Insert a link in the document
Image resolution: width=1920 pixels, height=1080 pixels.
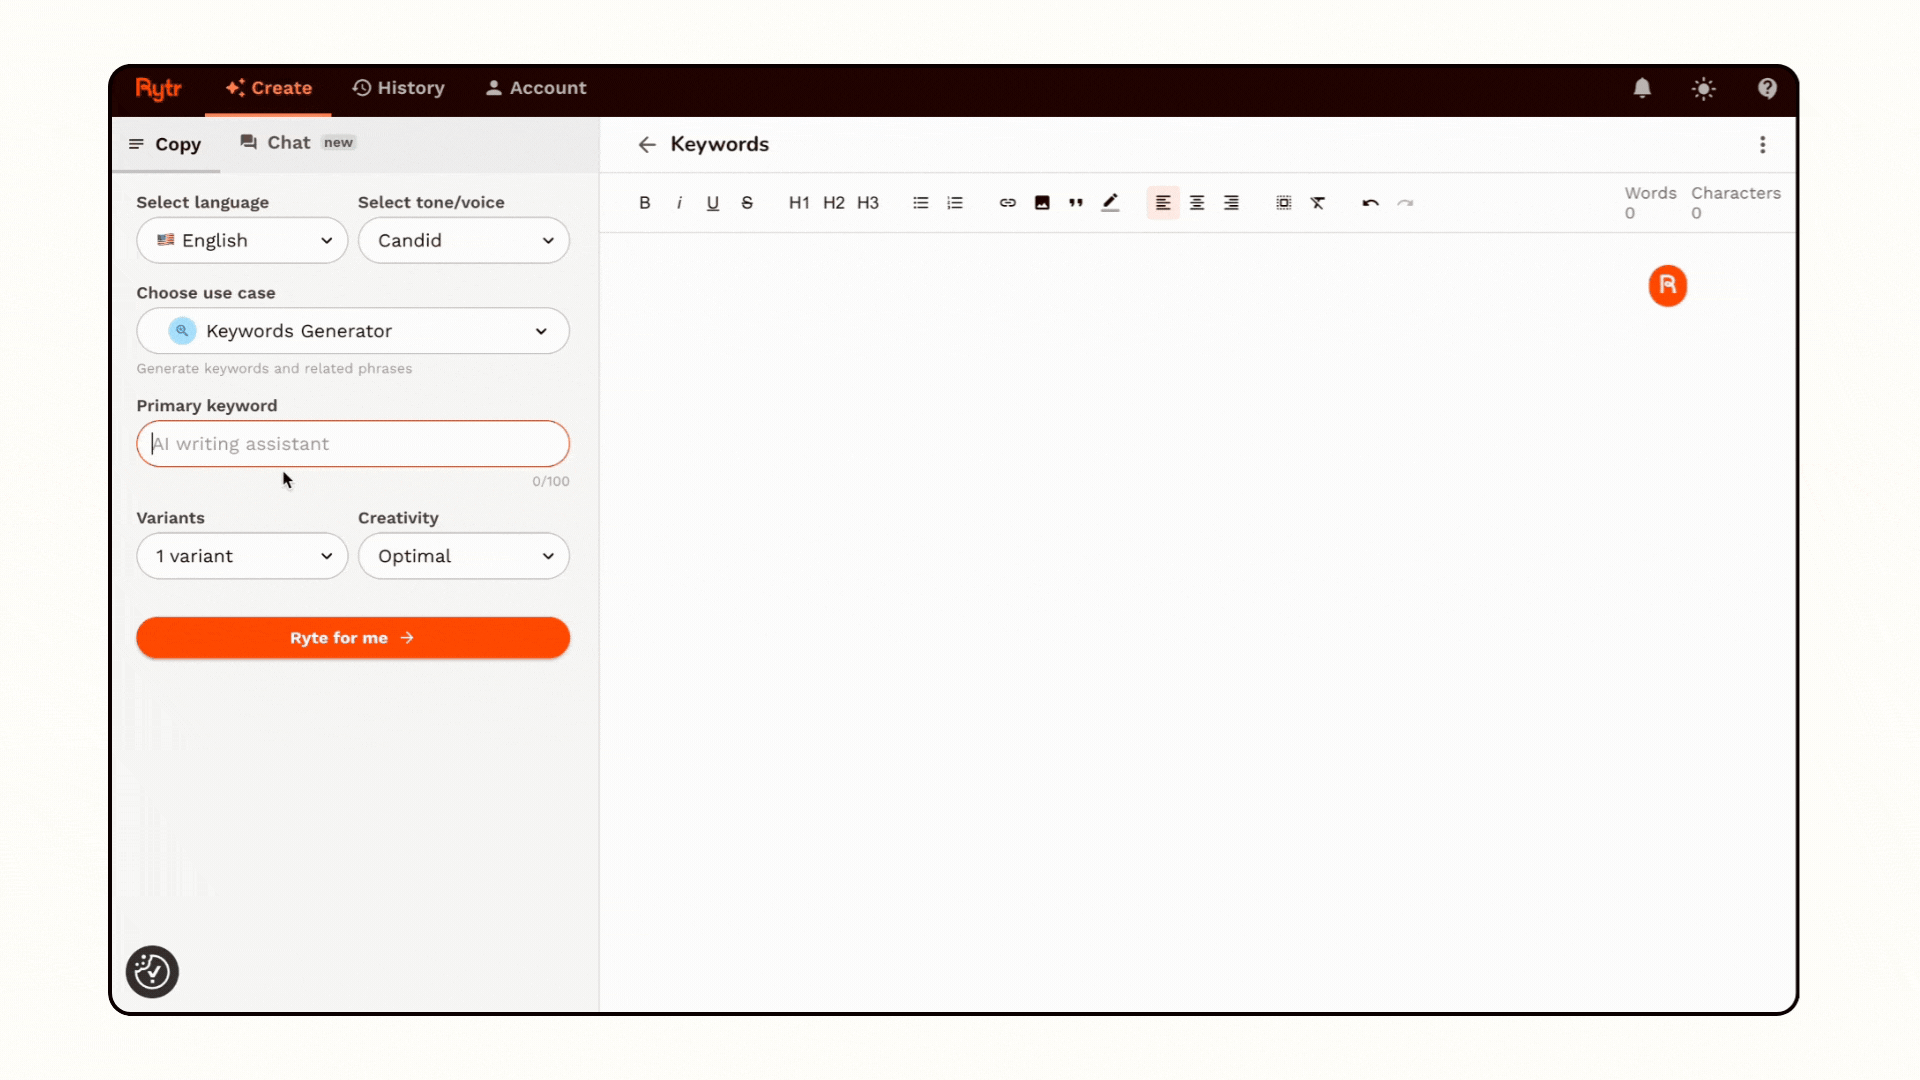click(1007, 202)
